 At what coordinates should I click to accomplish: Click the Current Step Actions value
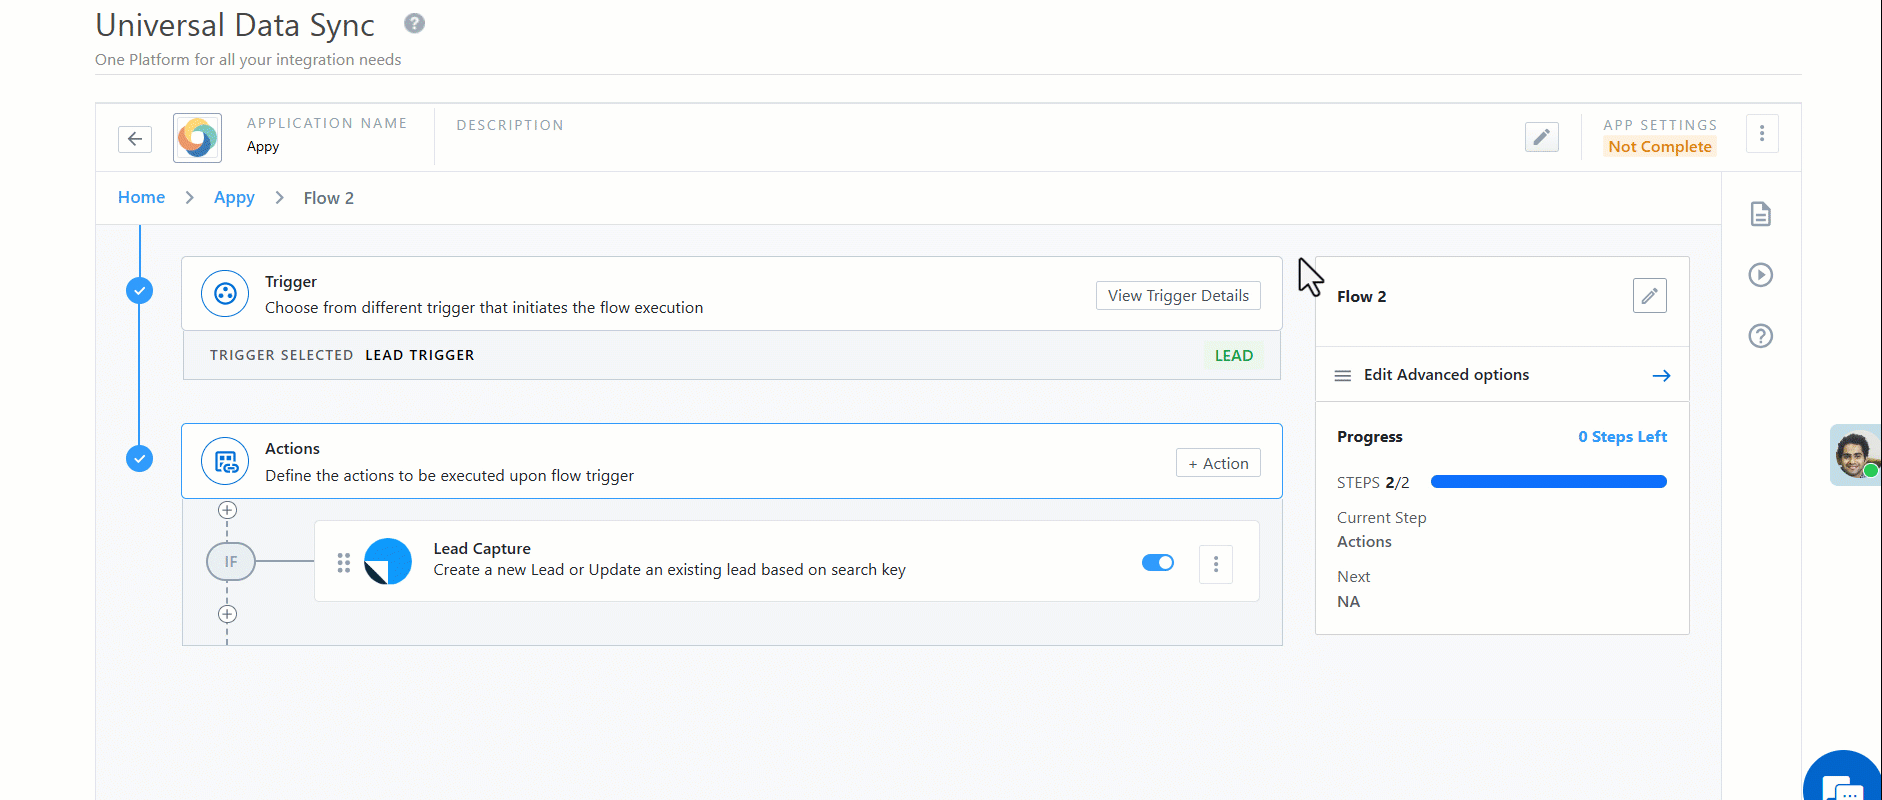coord(1364,542)
